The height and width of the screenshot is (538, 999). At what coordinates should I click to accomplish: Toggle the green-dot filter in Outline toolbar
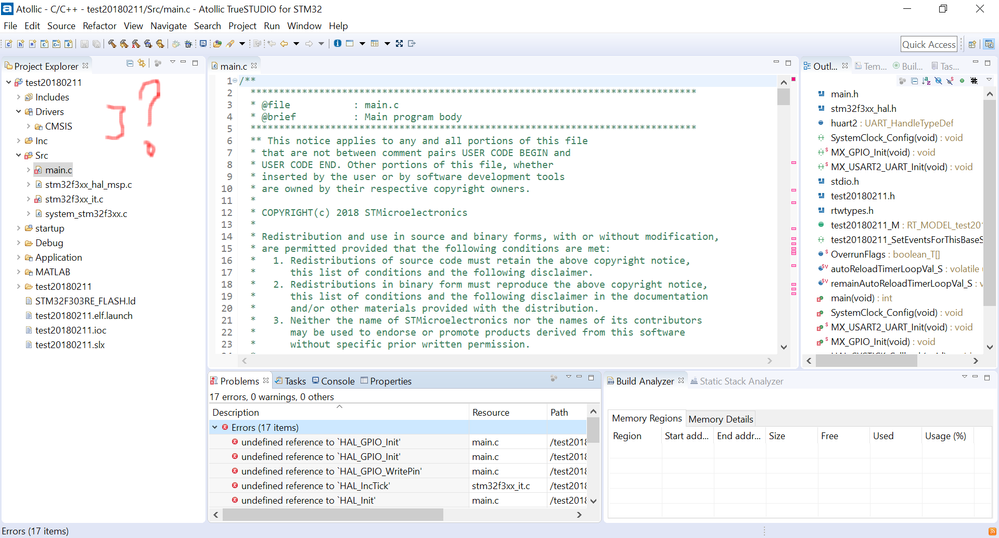click(962, 81)
